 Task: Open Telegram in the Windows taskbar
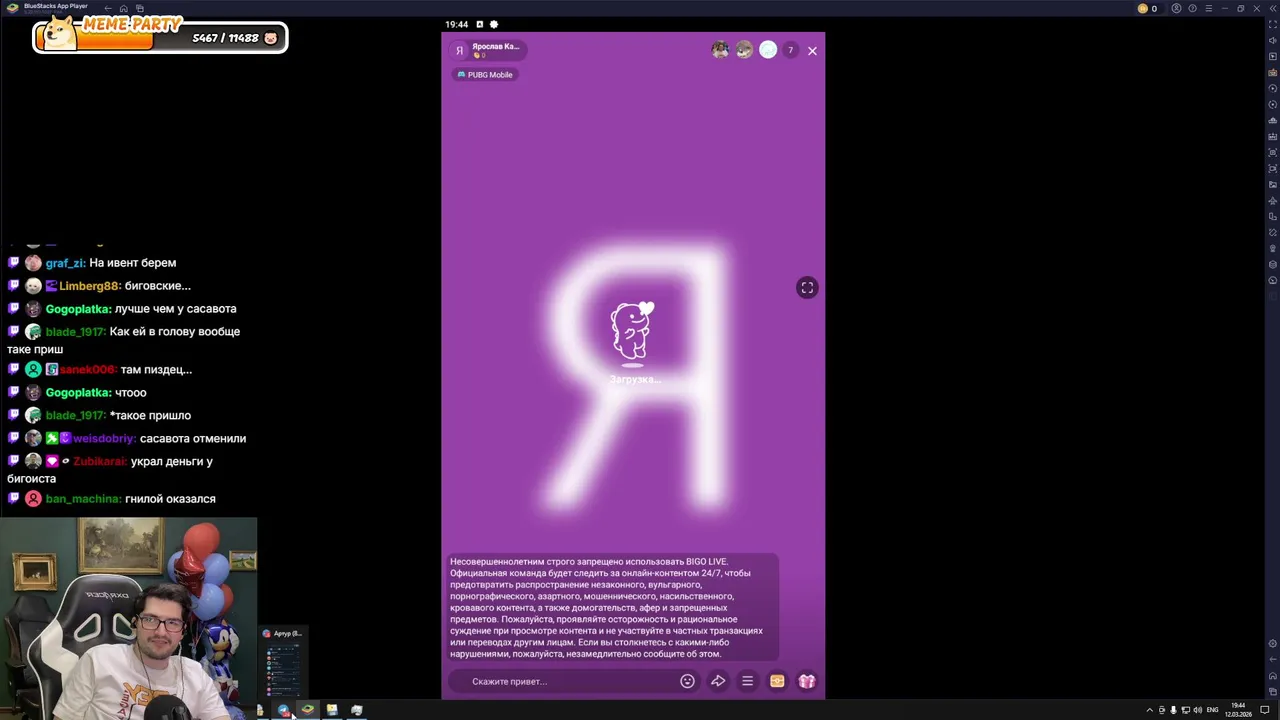[283, 710]
